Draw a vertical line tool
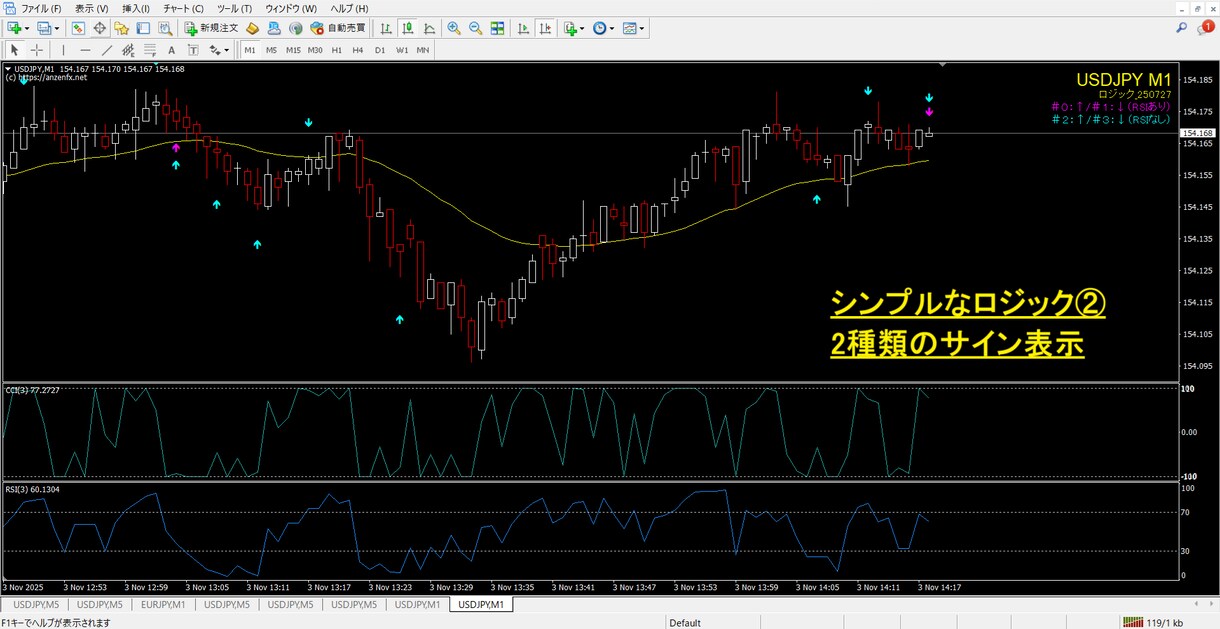Image resolution: width=1220 pixels, height=629 pixels. tap(64, 50)
